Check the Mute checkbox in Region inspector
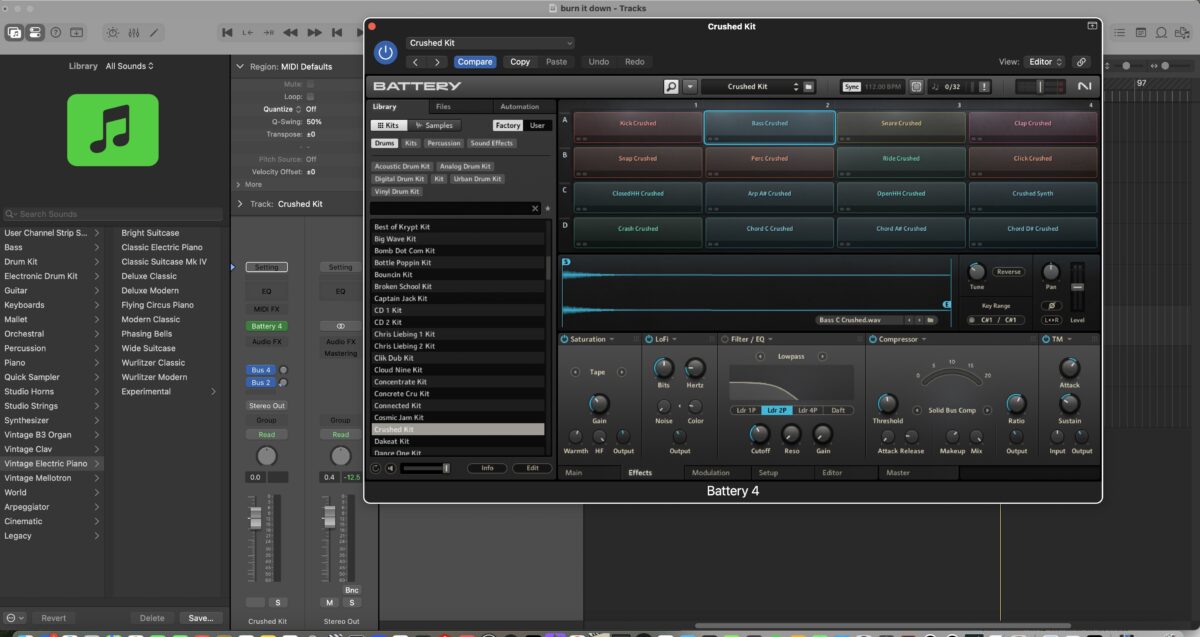Image resolution: width=1200 pixels, height=637 pixels. (x=310, y=84)
